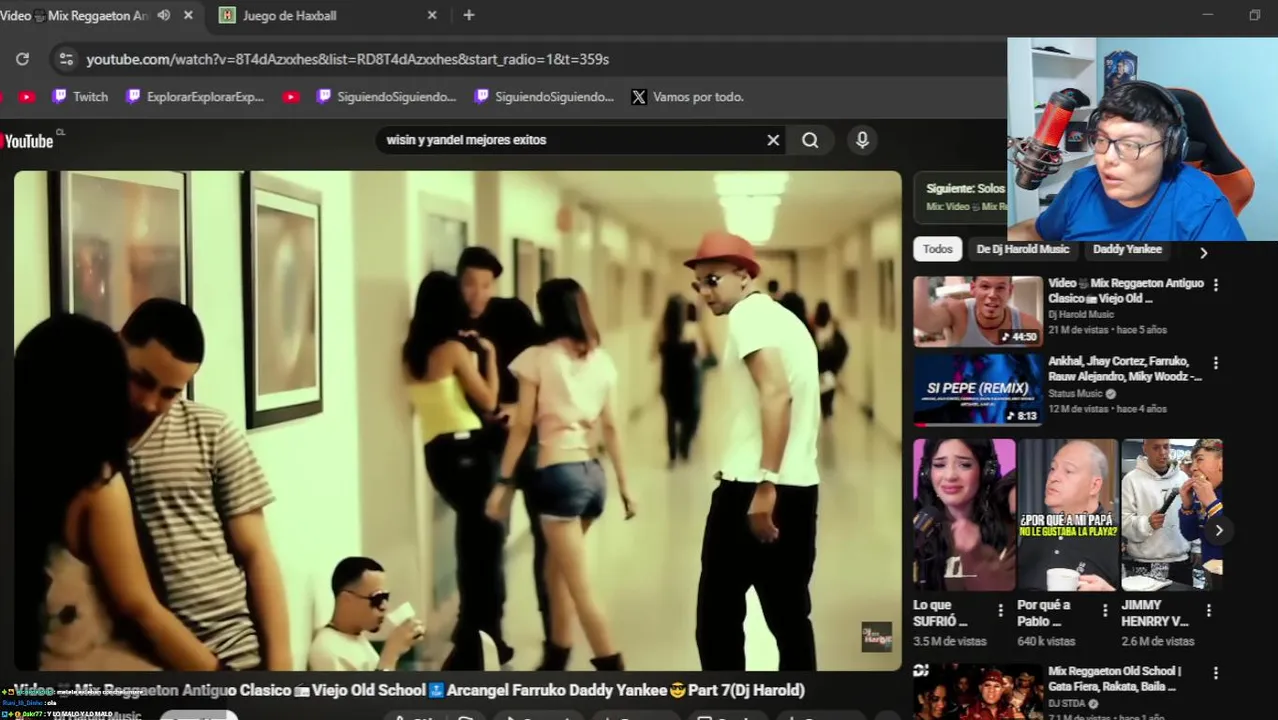The image size is (1278, 720).
Task: Open the Twitch bookmark
Action: (80, 97)
